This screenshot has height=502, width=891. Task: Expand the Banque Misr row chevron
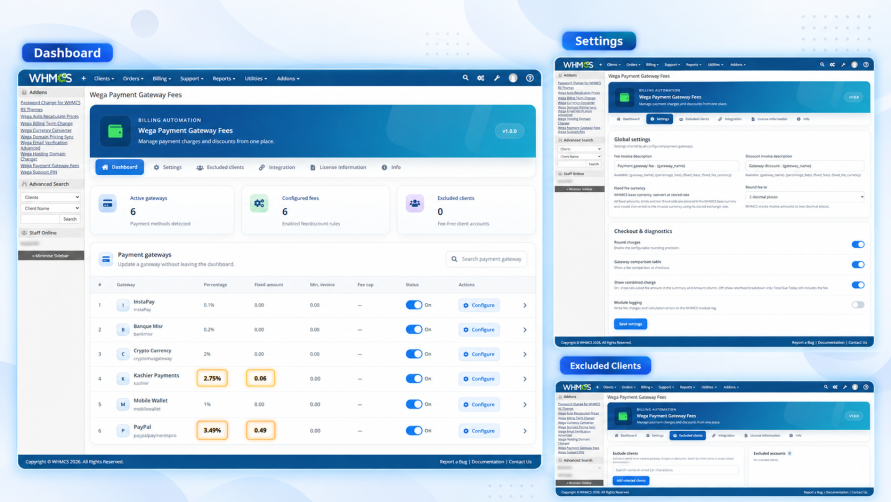524,330
